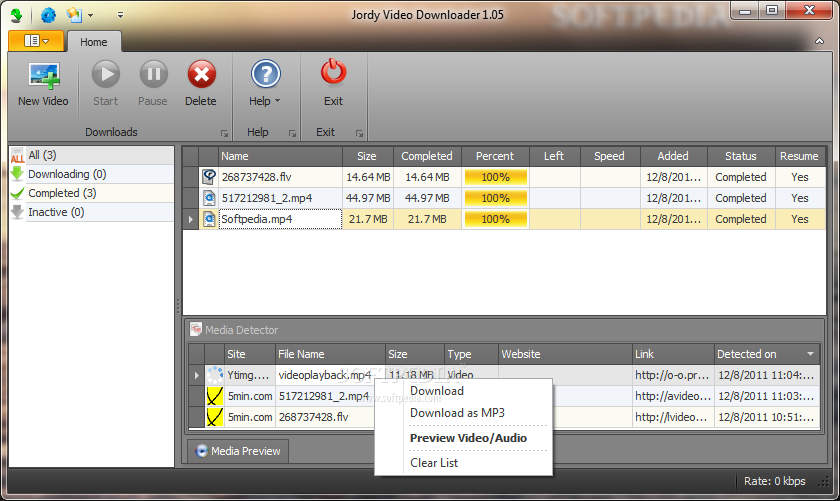Image resolution: width=840 pixels, height=501 pixels.
Task: Click the All (3) category icon
Action: pyautogui.click(x=17, y=155)
